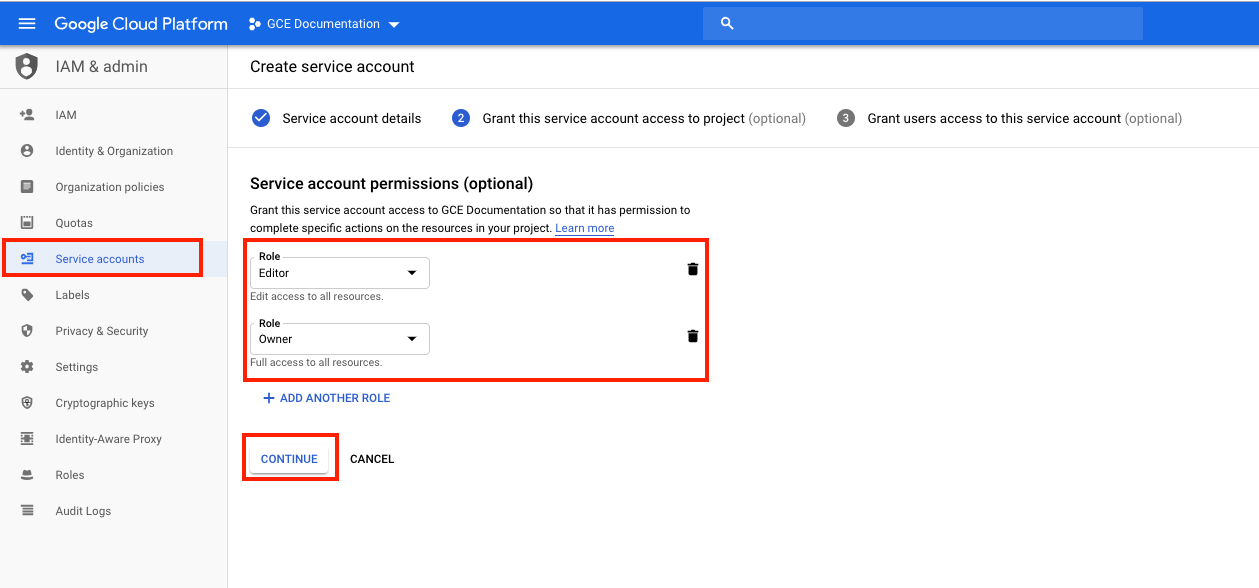
Task: Select Service accounts in sidebar
Action: [x=100, y=259]
